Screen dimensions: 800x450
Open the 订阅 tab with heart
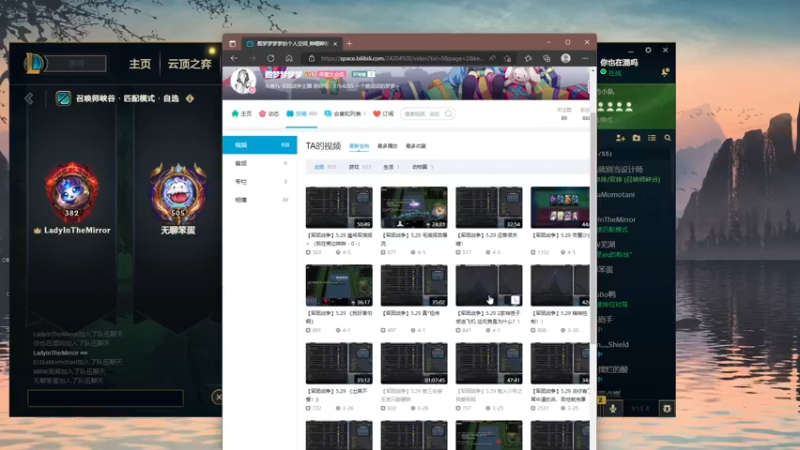(383, 114)
